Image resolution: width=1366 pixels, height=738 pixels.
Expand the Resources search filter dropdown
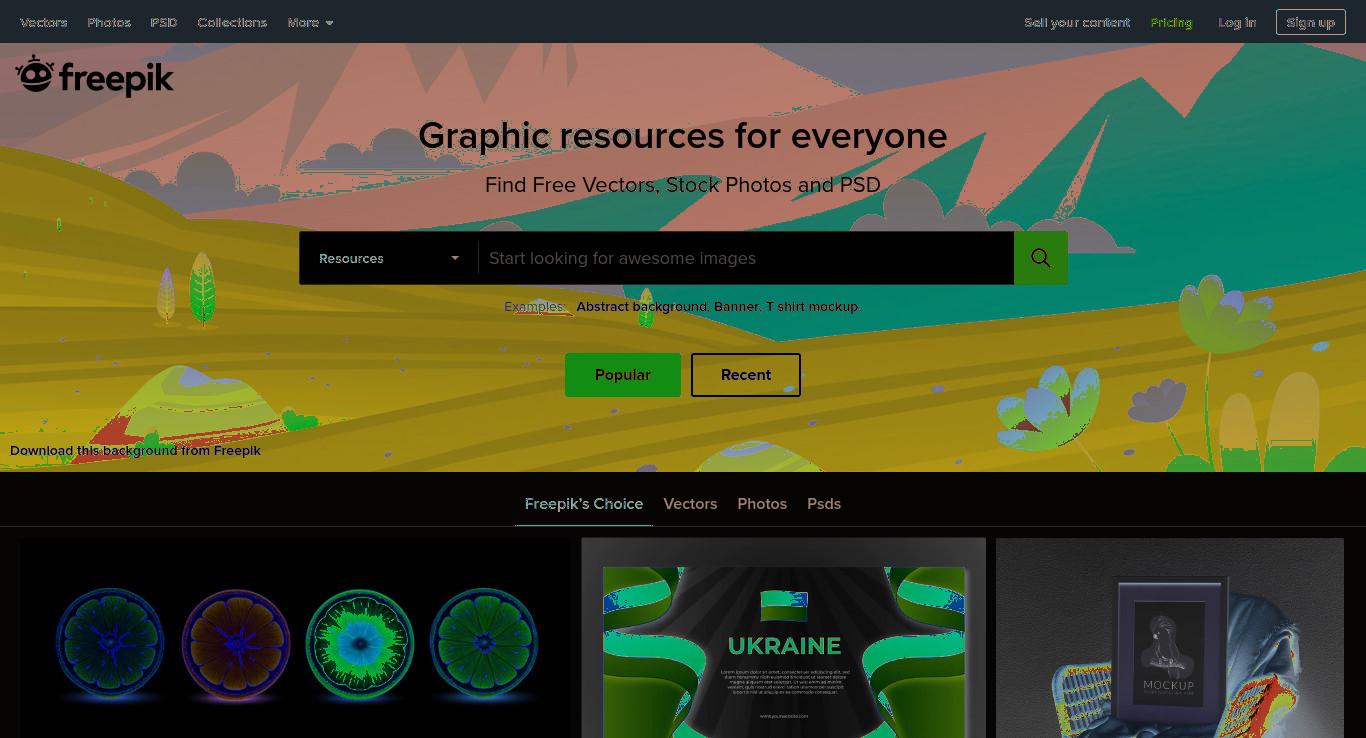388,258
